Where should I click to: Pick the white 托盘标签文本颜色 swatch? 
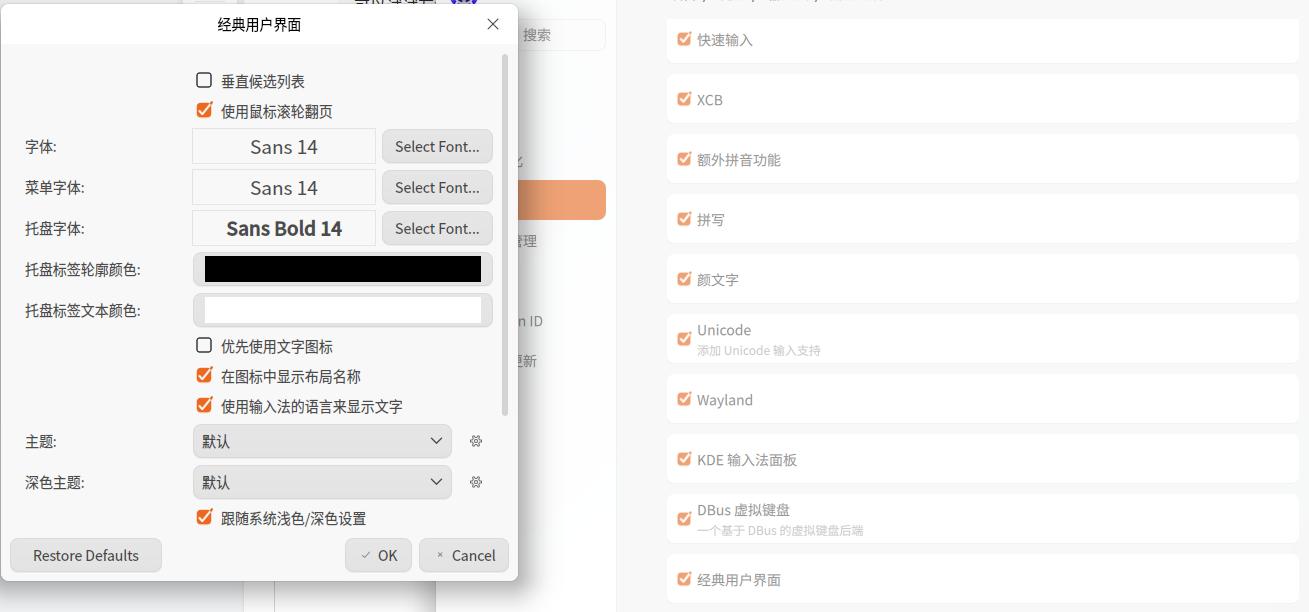(343, 310)
